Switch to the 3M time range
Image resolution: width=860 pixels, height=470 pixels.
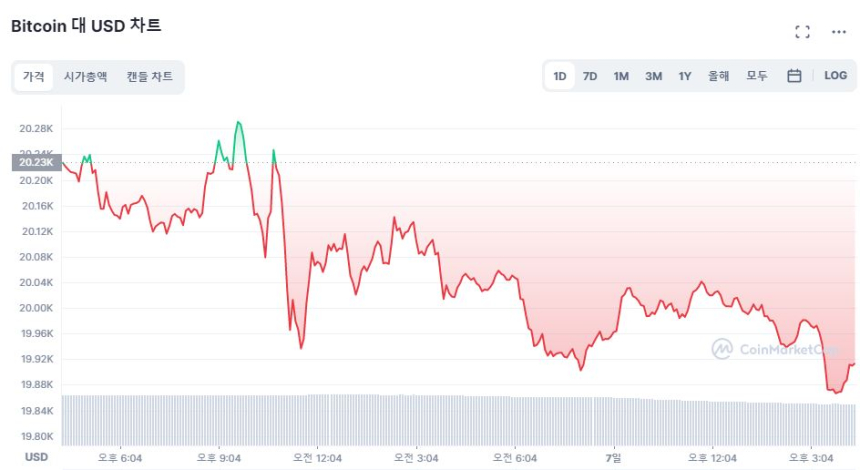(653, 76)
